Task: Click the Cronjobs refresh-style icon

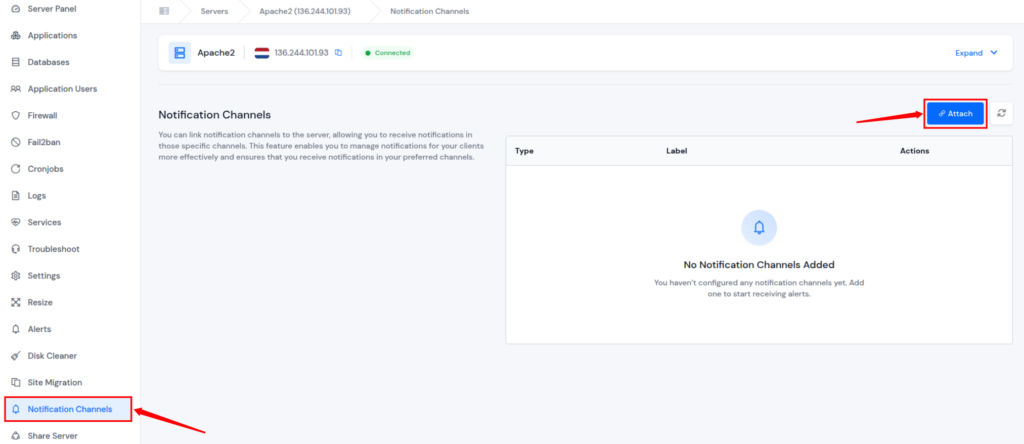Action: pyautogui.click(x=16, y=168)
